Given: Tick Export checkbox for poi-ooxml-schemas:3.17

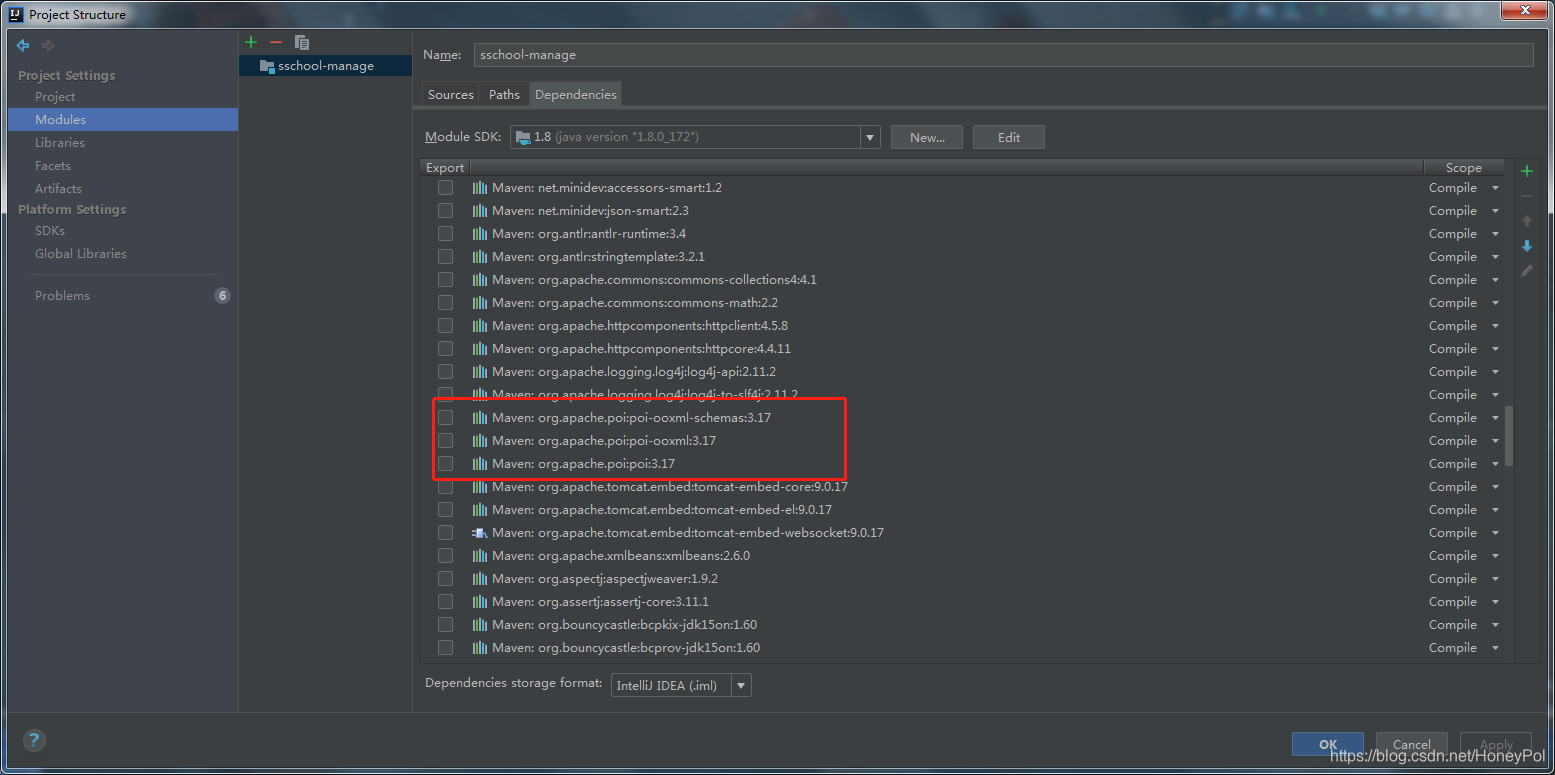Looking at the screenshot, I should tap(445, 418).
